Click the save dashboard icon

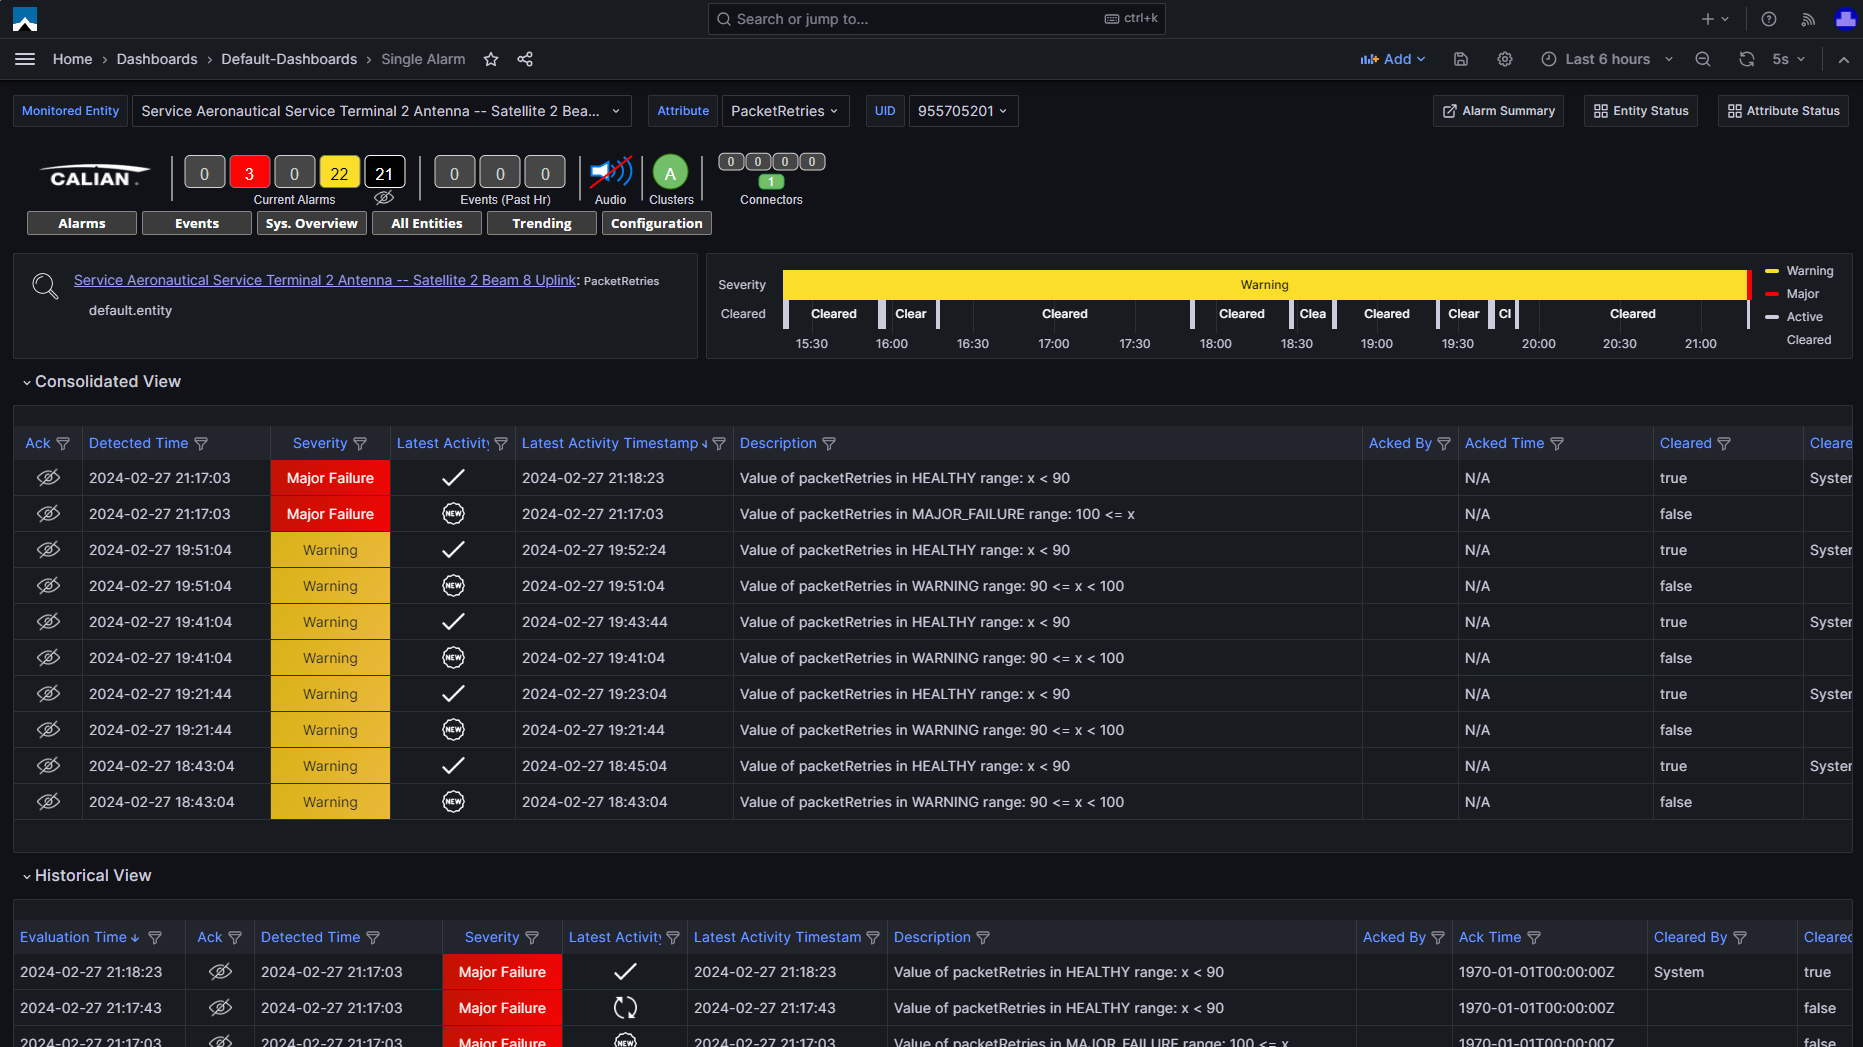(x=1460, y=59)
